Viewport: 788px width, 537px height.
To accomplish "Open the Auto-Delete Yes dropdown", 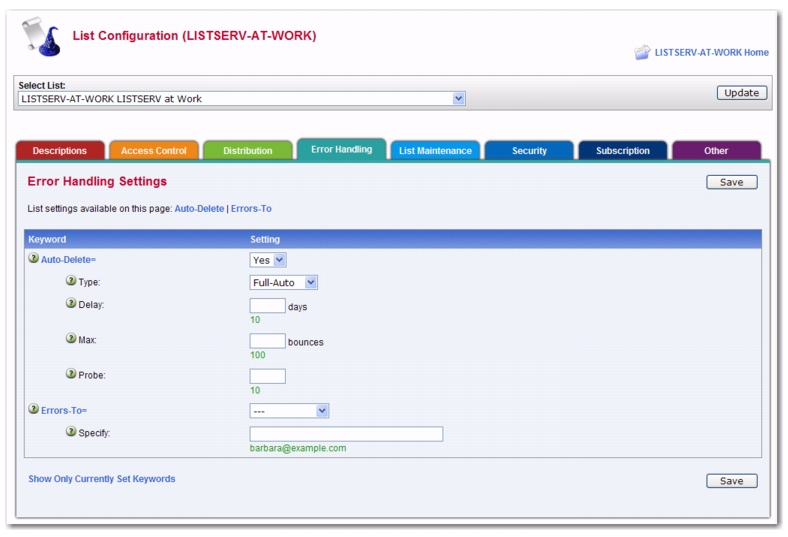I will 268,260.
